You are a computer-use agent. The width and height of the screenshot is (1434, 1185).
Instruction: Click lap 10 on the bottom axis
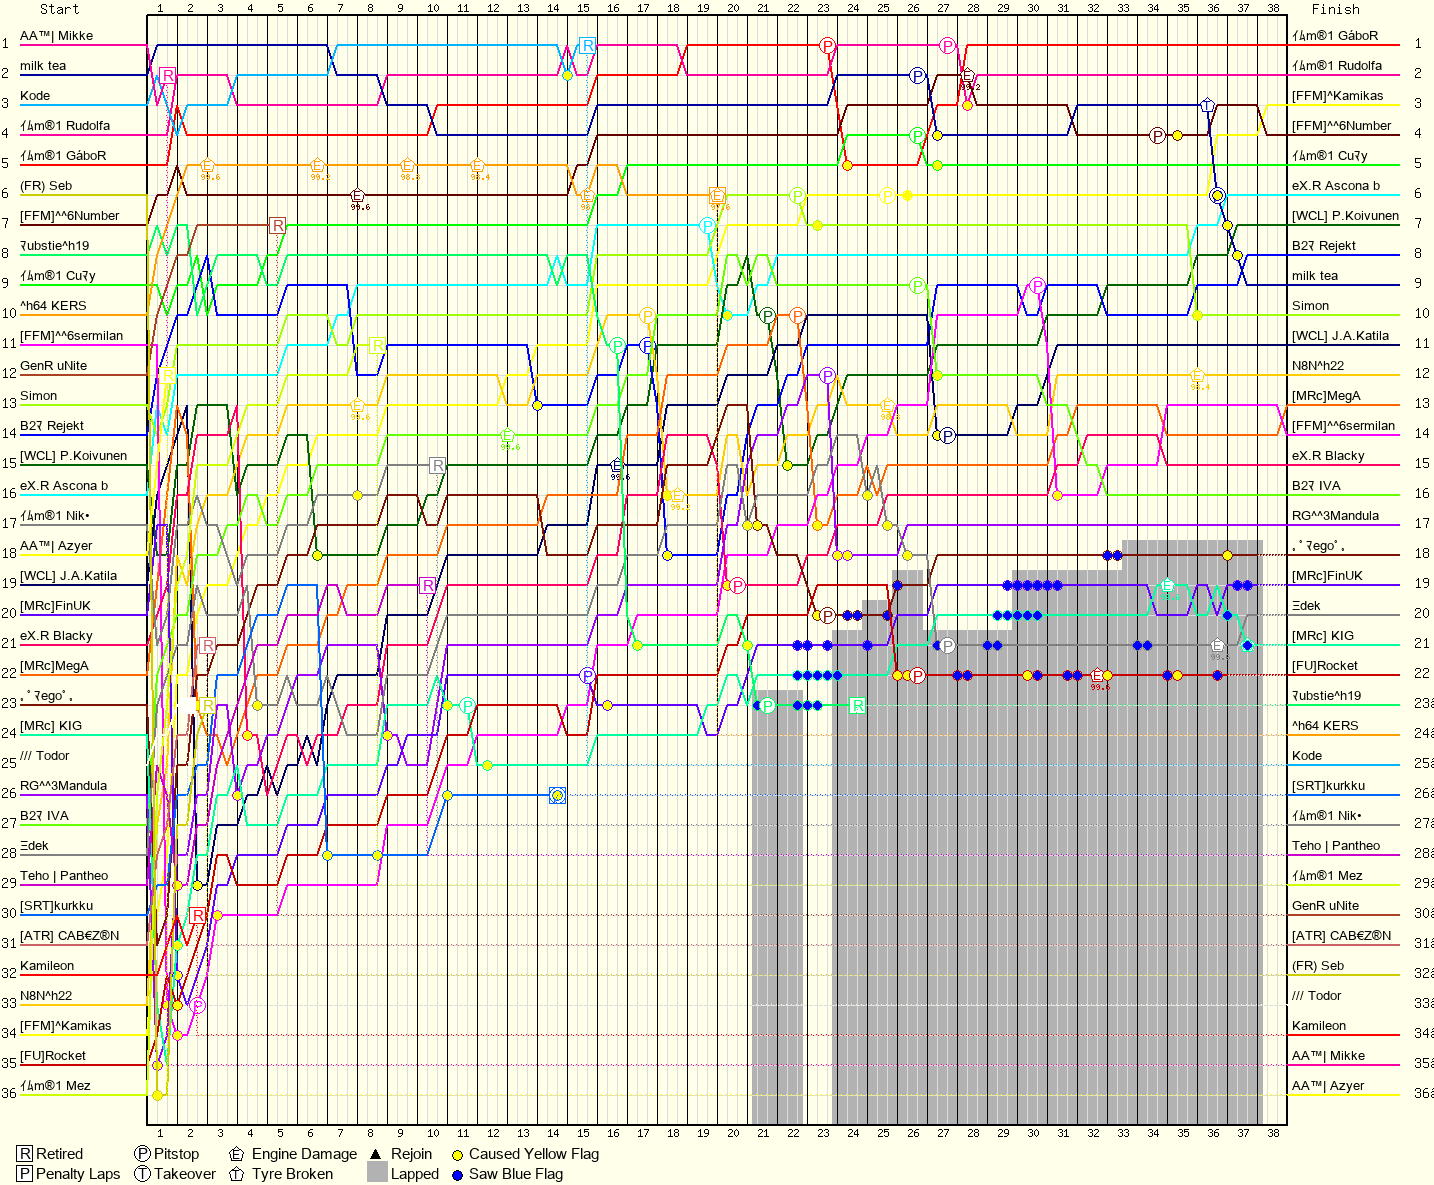pos(433,1133)
